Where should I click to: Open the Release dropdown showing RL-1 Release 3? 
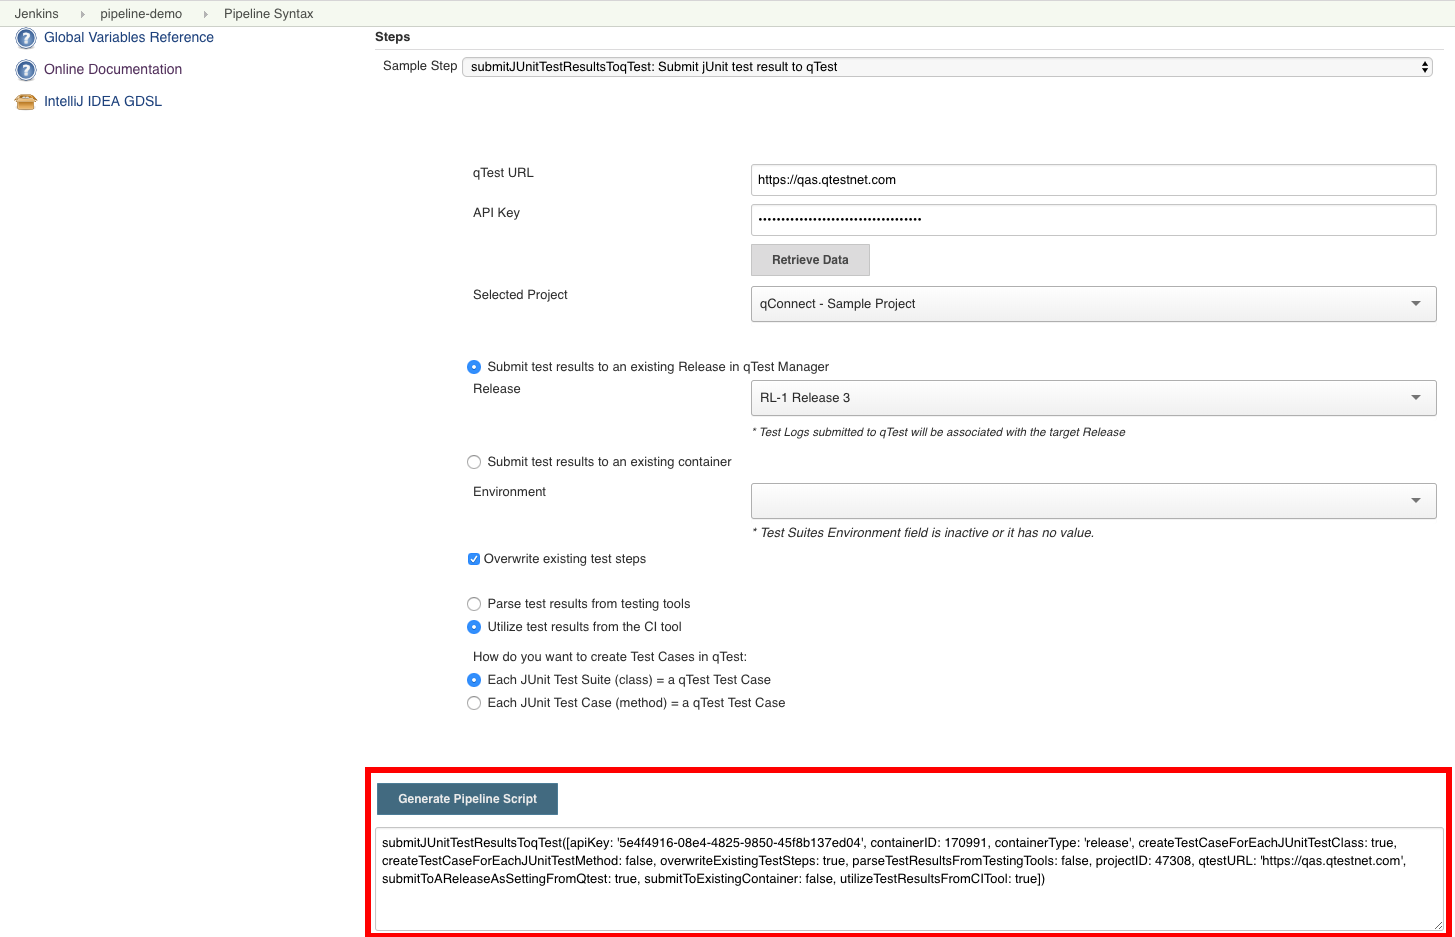point(1092,398)
